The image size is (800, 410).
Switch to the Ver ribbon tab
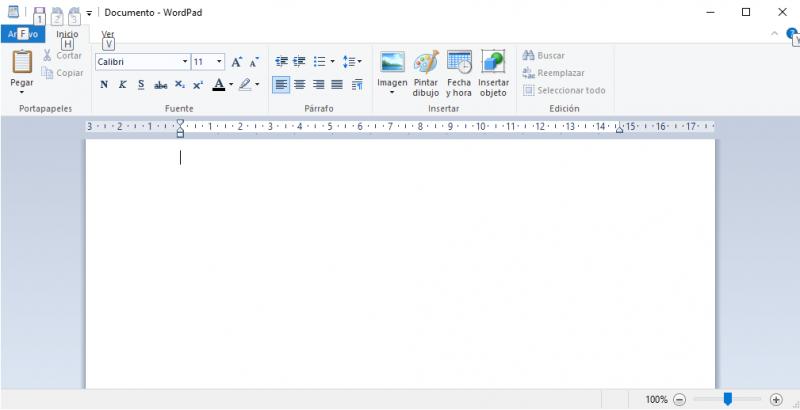(x=108, y=34)
